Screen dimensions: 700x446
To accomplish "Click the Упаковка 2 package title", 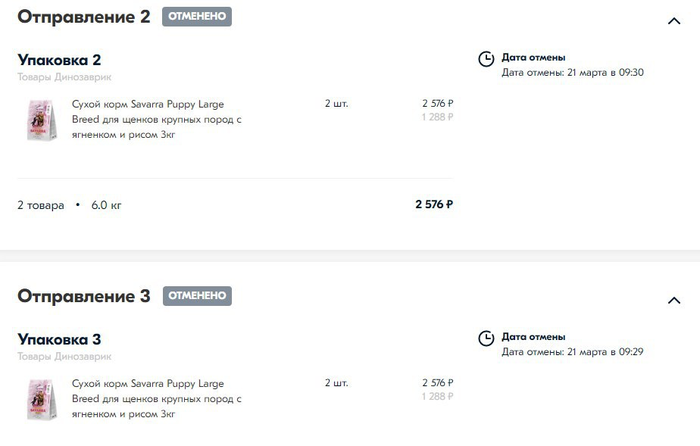I will click(x=59, y=60).
